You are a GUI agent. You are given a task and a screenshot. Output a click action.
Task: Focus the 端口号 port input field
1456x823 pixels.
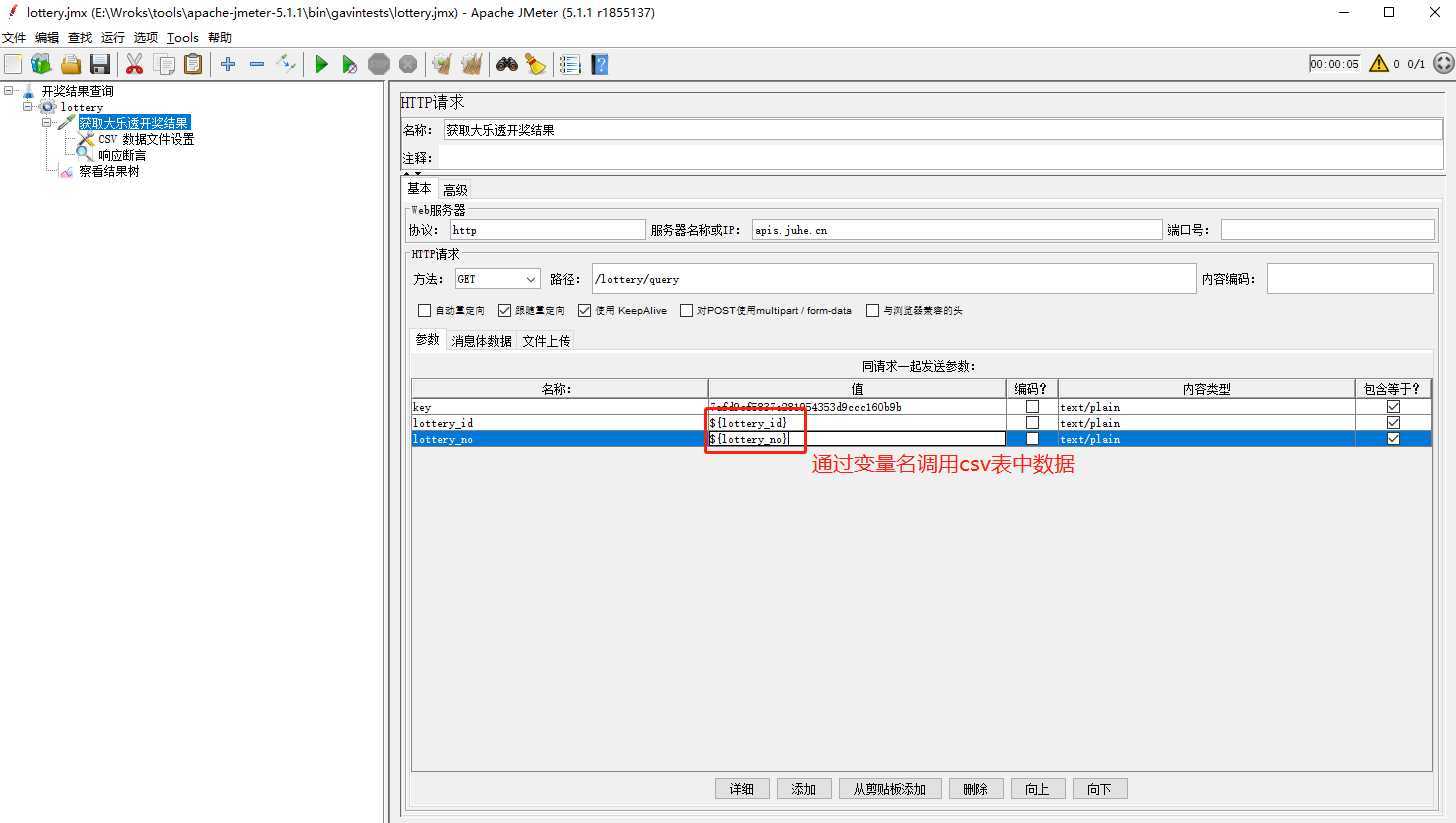1328,230
